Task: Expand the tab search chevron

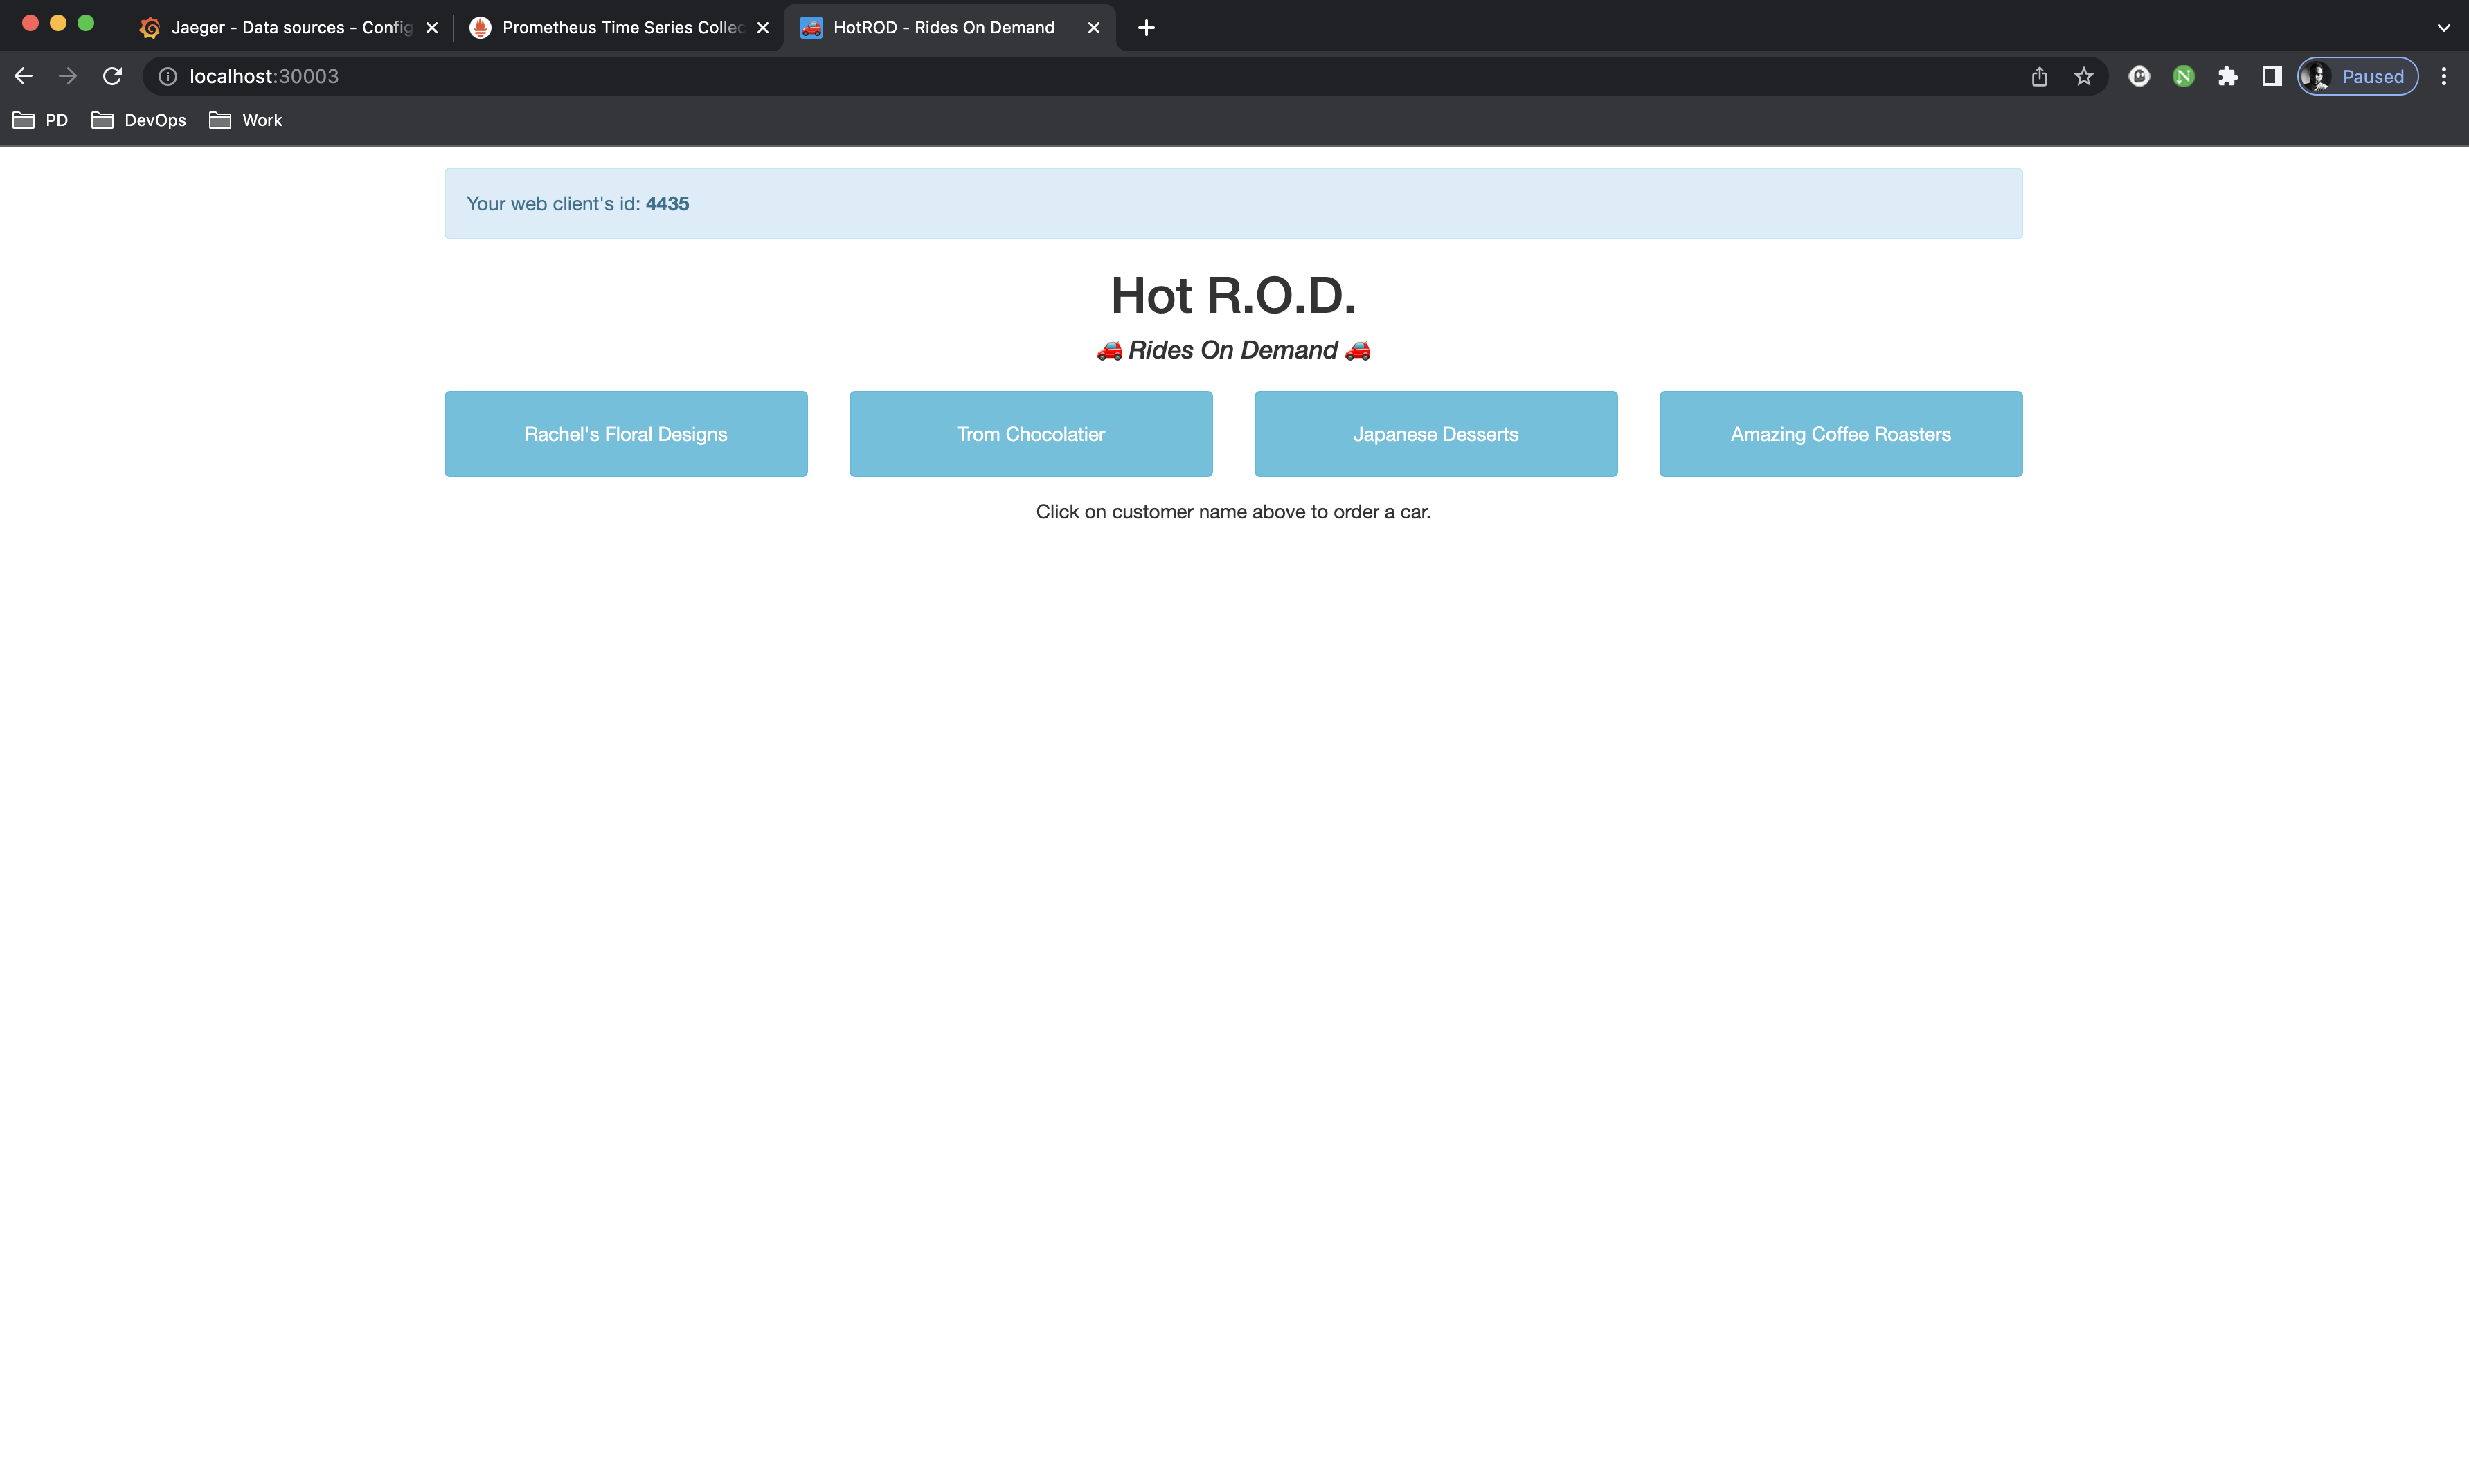Action: click(2443, 28)
